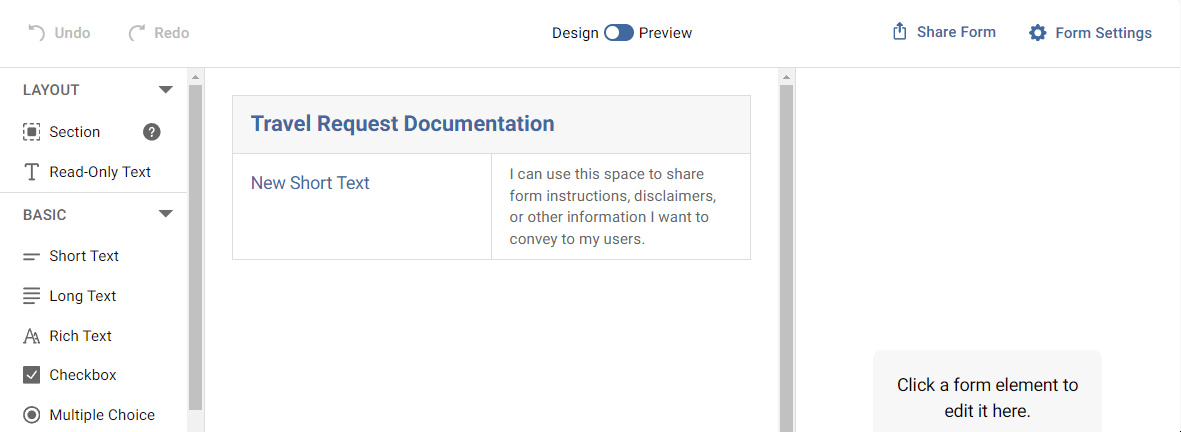Click the Rich Text label
1181x432 pixels.
click(x=81, y=336)
